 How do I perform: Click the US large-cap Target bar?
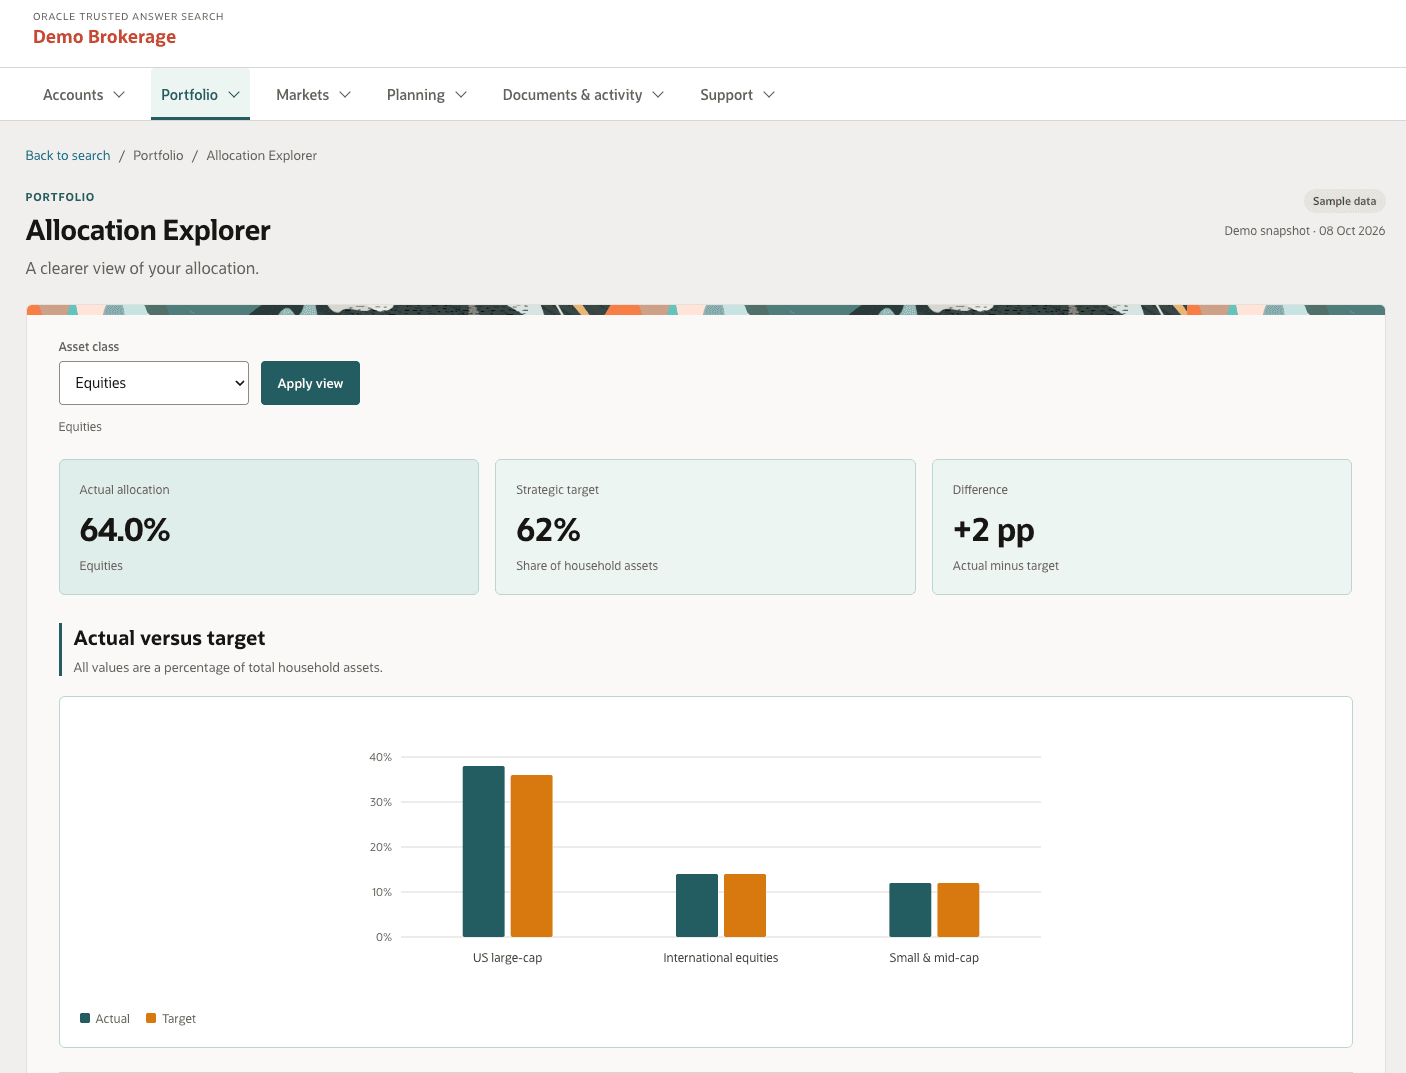(x=532, y=856)
